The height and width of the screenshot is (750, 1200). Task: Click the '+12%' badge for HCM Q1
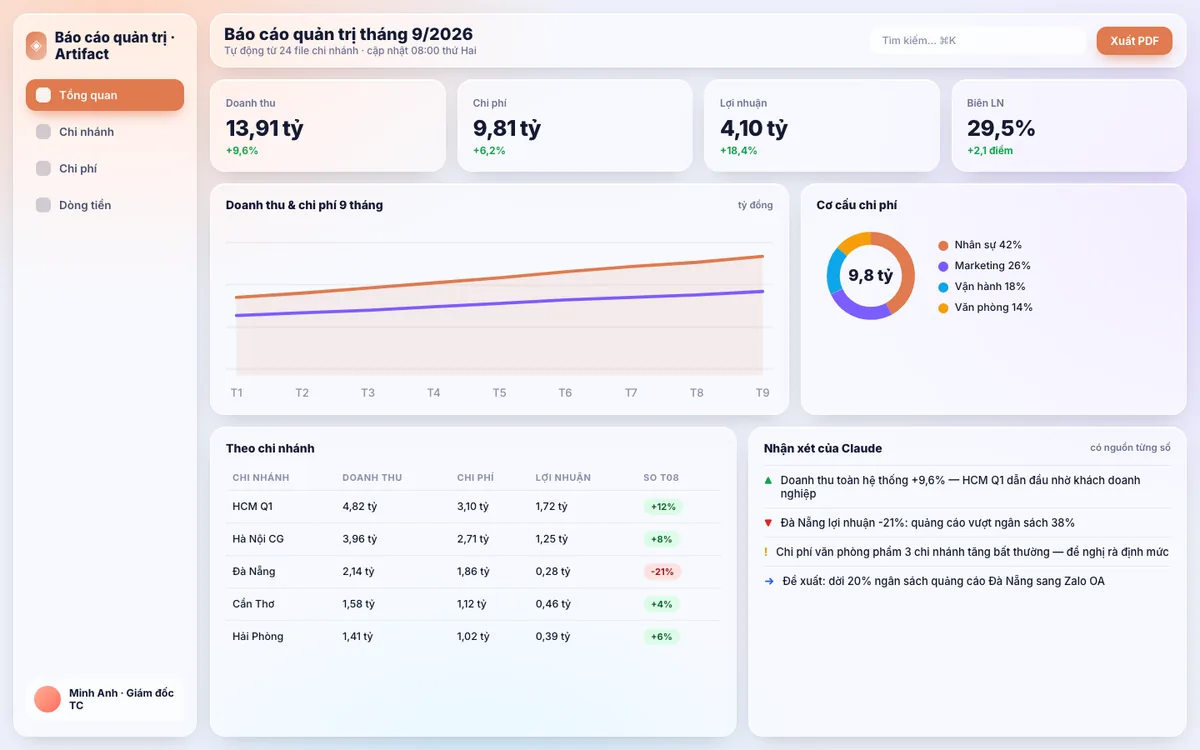(663, 507)
